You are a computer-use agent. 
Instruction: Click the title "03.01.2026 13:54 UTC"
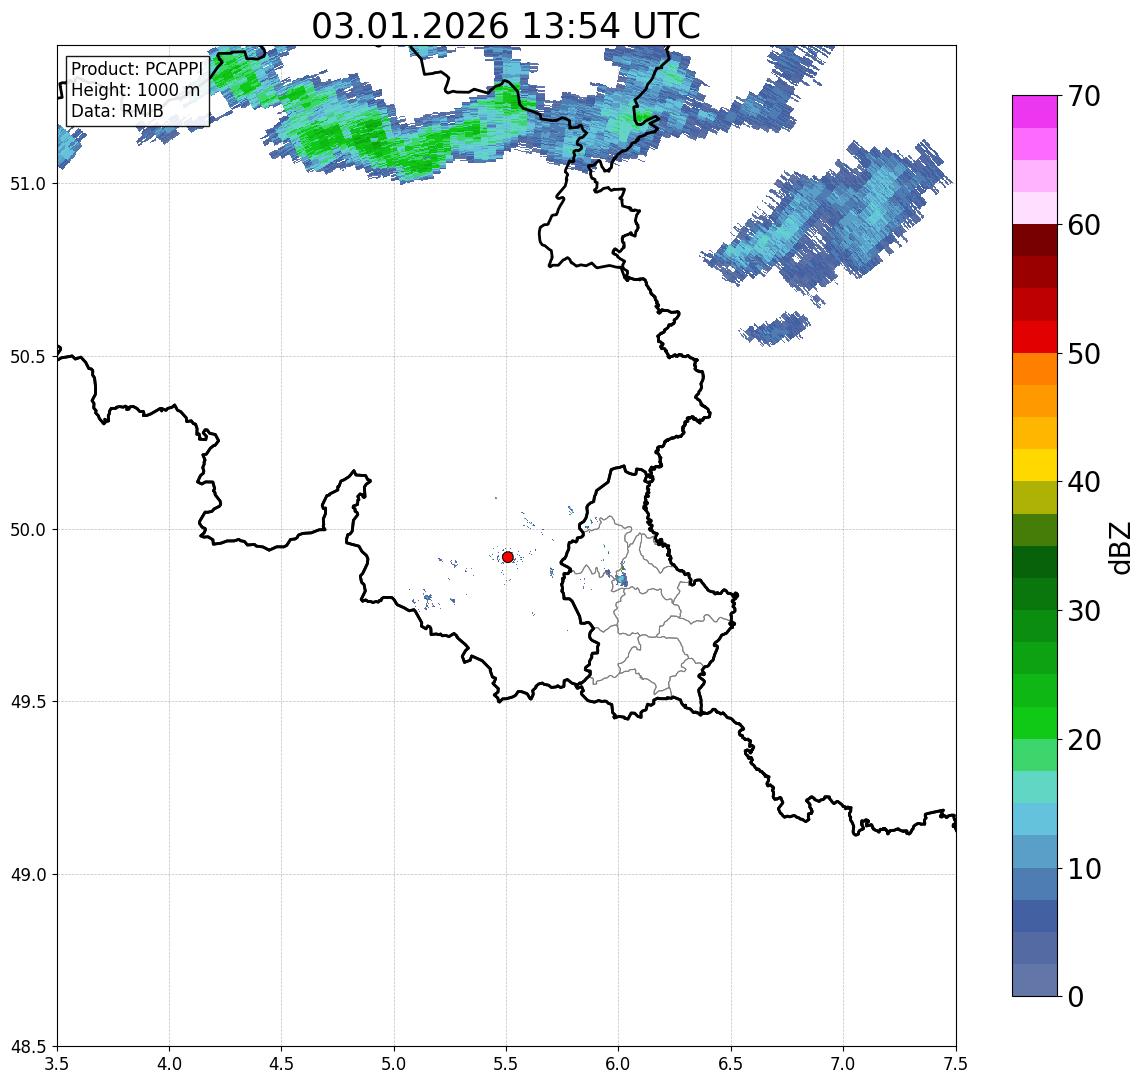[x=505, y=26]
